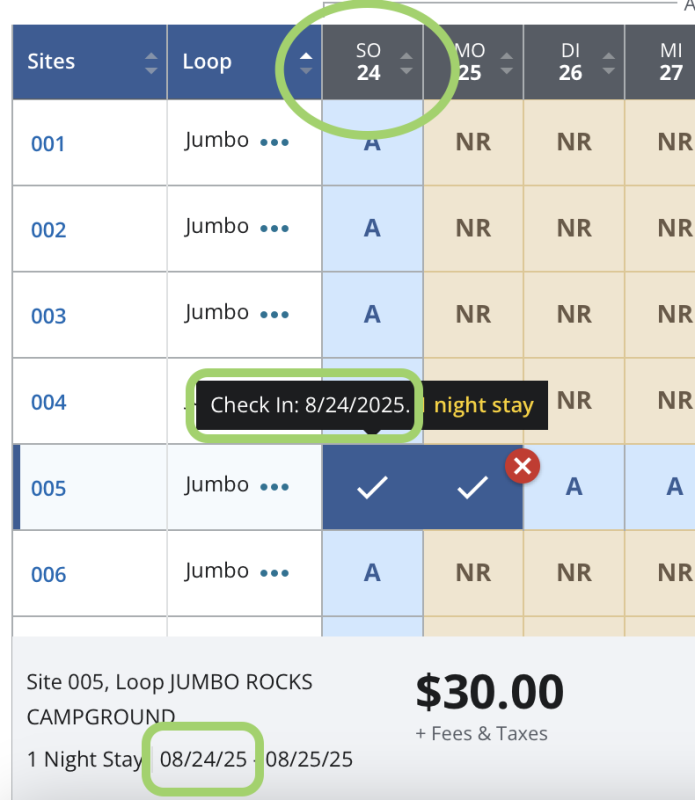Viewport: 695px width, 800px height.
Task: Select available Tuesday 26 for site 005
Action: pos(574,487)
